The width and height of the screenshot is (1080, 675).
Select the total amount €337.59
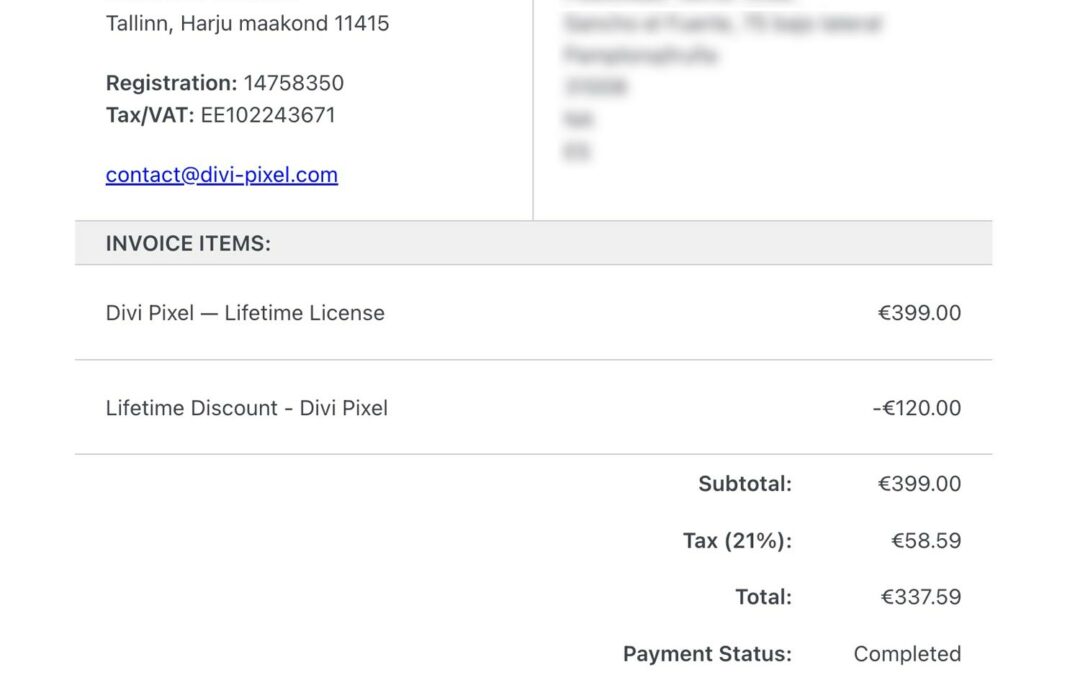pos(921,597)
